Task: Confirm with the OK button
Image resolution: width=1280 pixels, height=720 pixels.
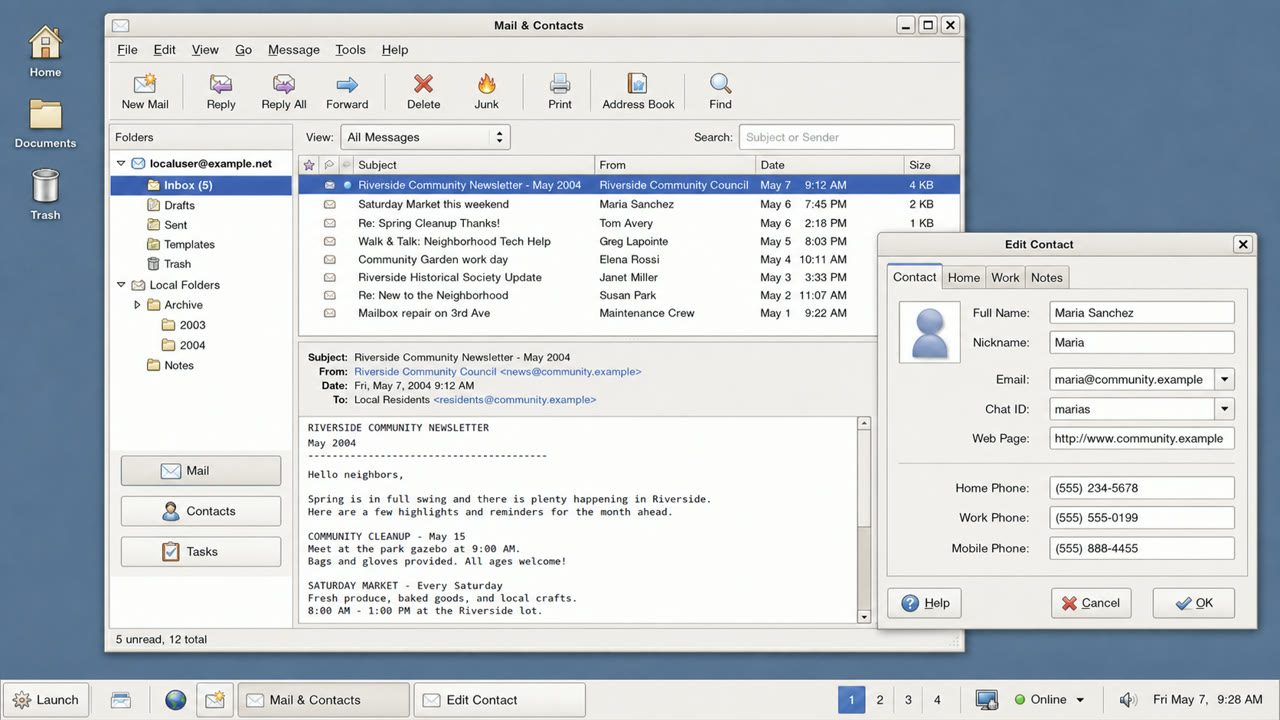Action: [1194, 603]
